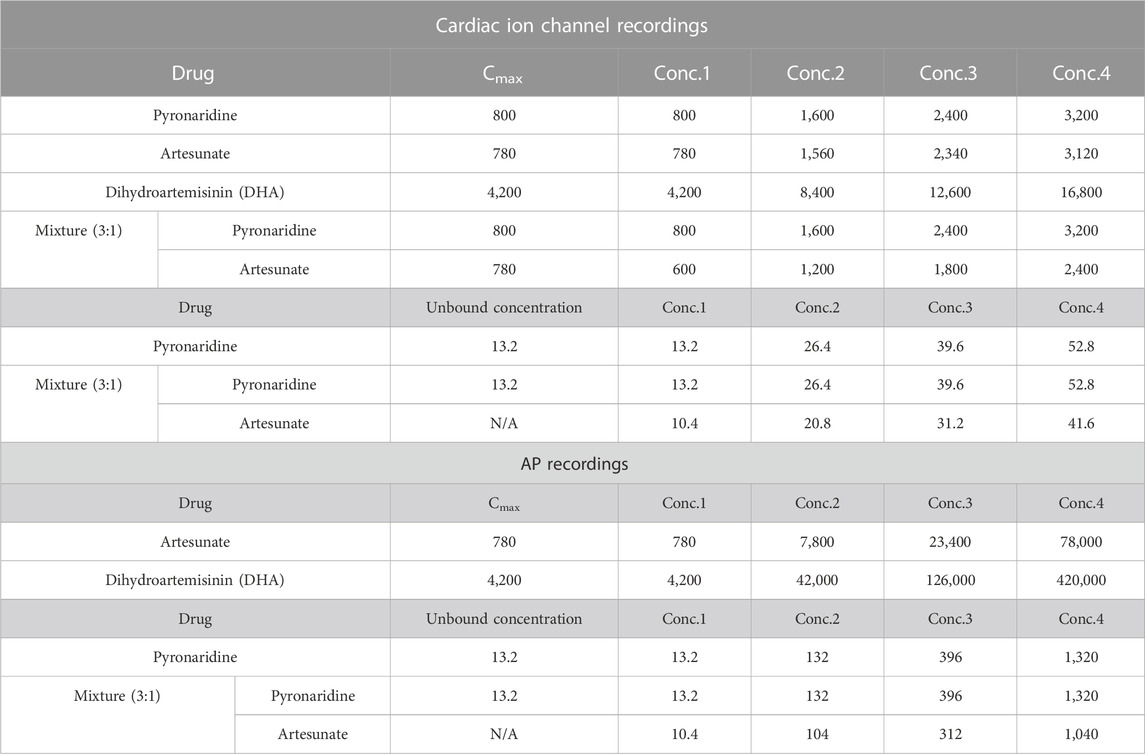The image size is (1145, 754).
Task: Select the Artesunate label in the 3,120 row
Action: pos(195,154)
